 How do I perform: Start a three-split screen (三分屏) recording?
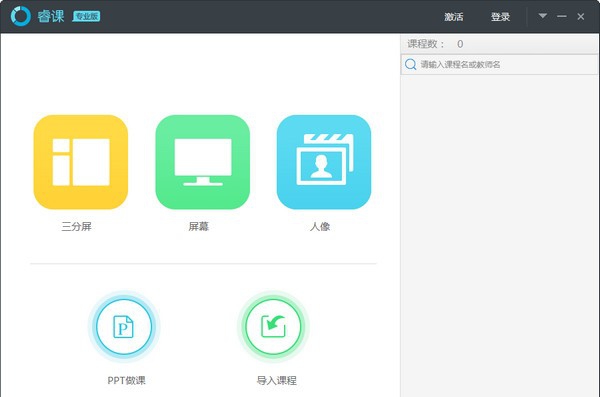pos(81,162)
